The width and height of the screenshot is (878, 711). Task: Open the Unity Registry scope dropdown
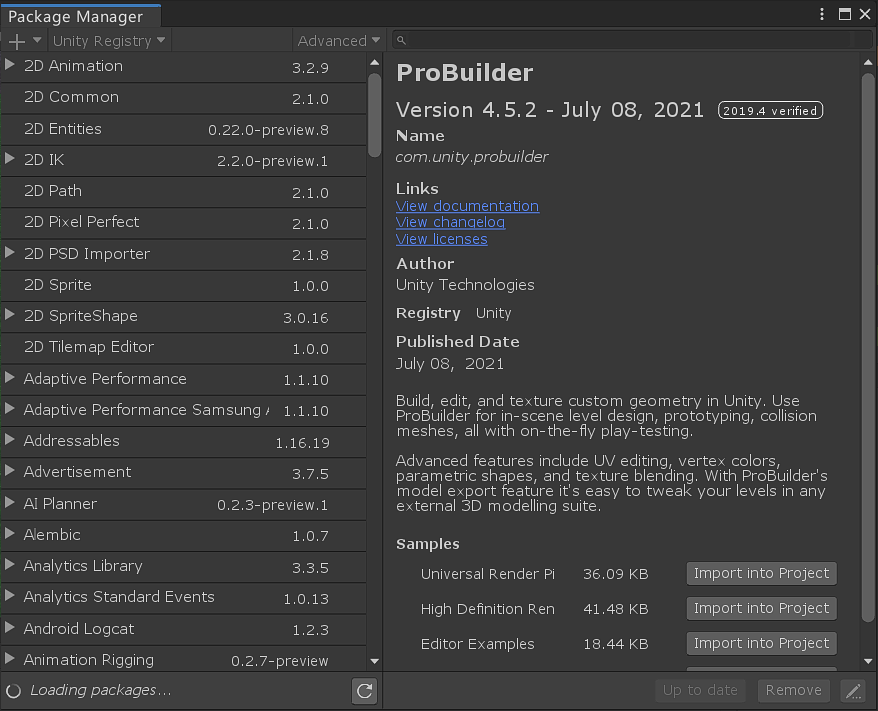coord(109,41)
